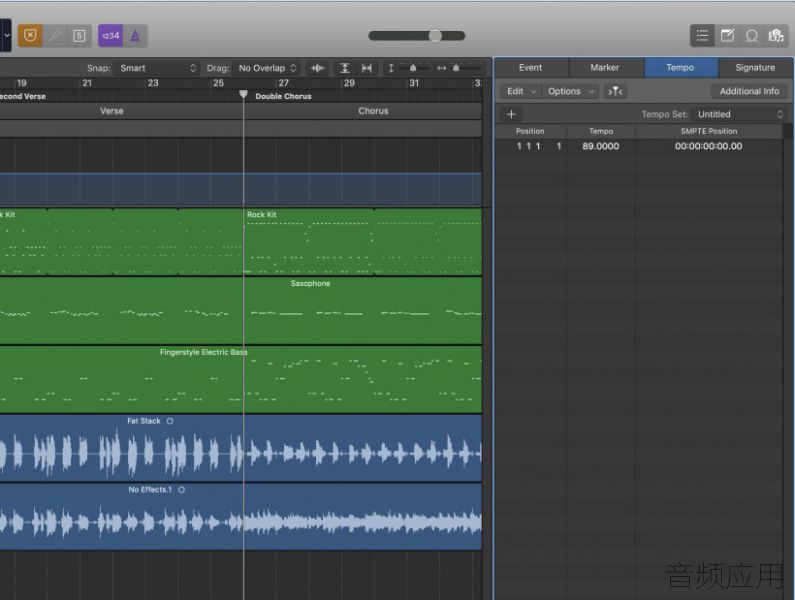This screenshot has height=600, width=795.
Task: Select the Tempo tab
Action: (680, 67)
